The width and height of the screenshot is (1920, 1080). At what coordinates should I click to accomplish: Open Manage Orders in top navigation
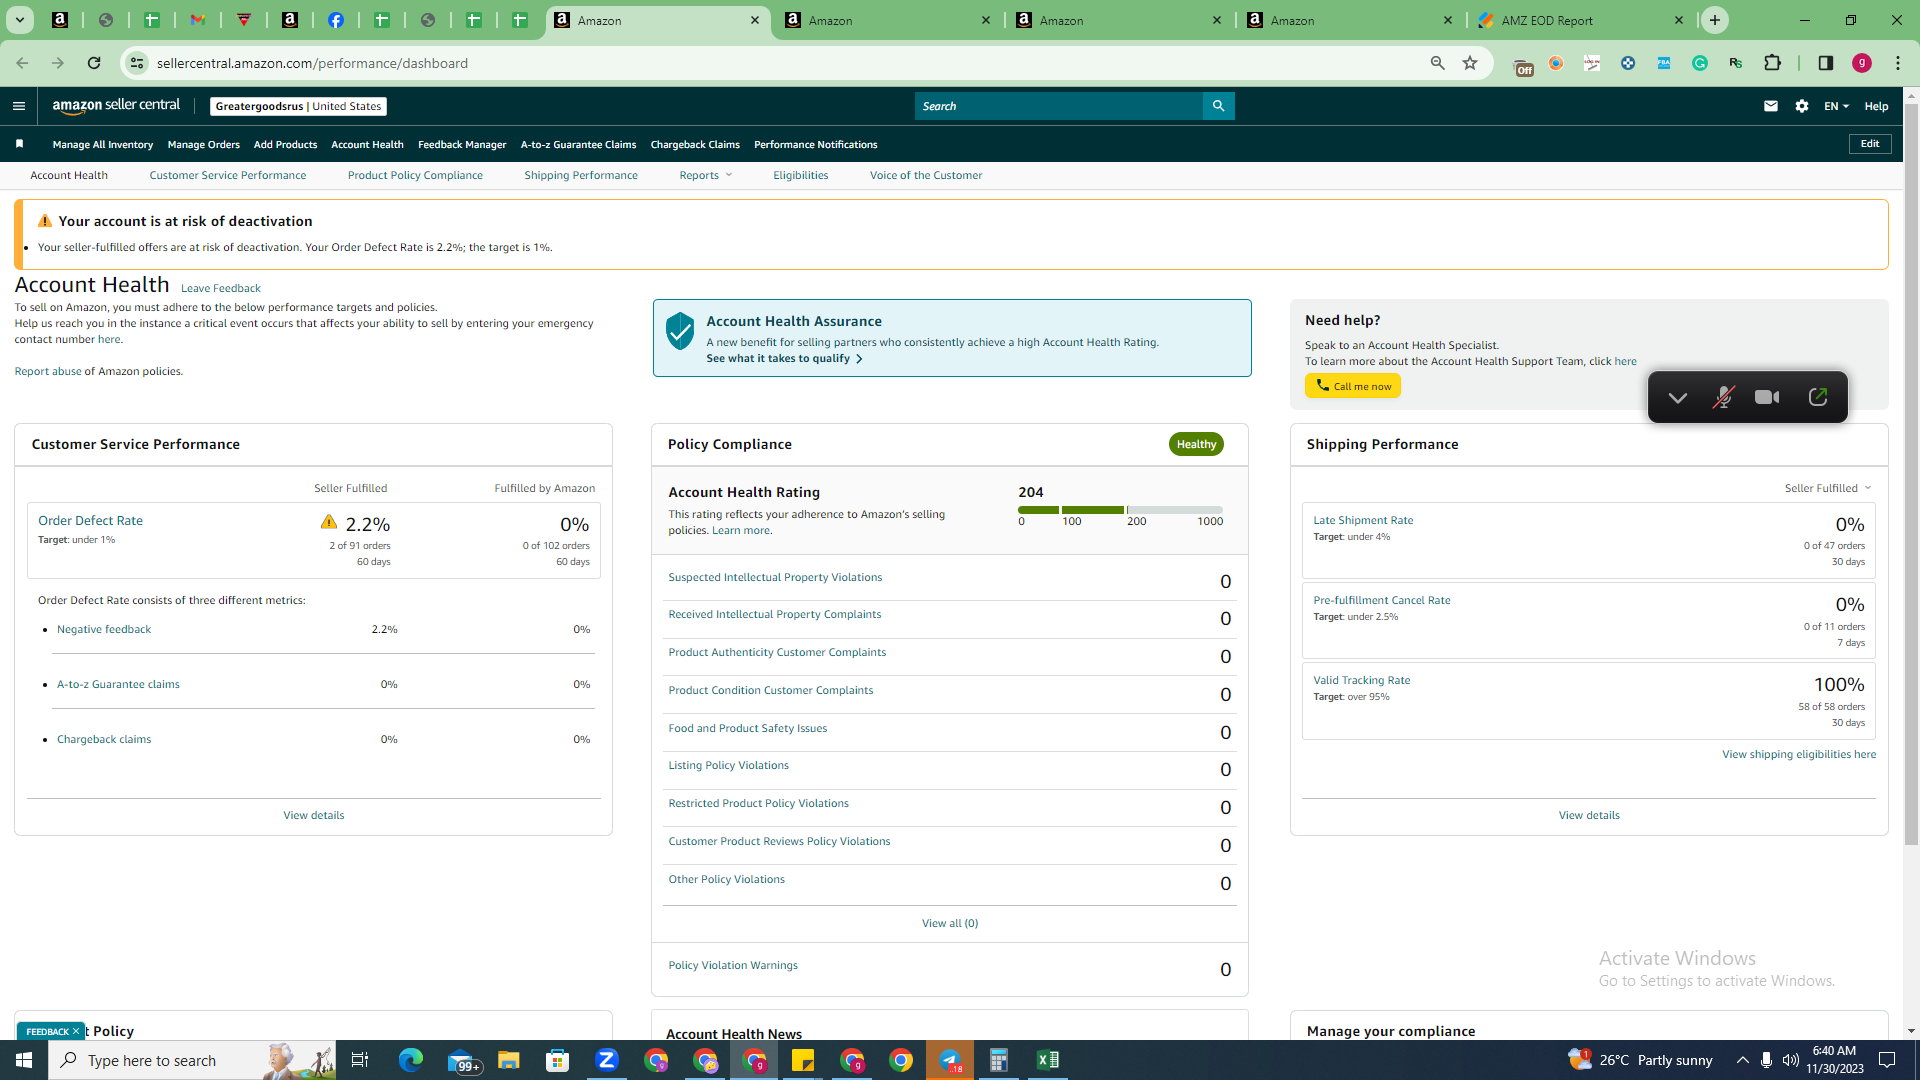[204, 144]
